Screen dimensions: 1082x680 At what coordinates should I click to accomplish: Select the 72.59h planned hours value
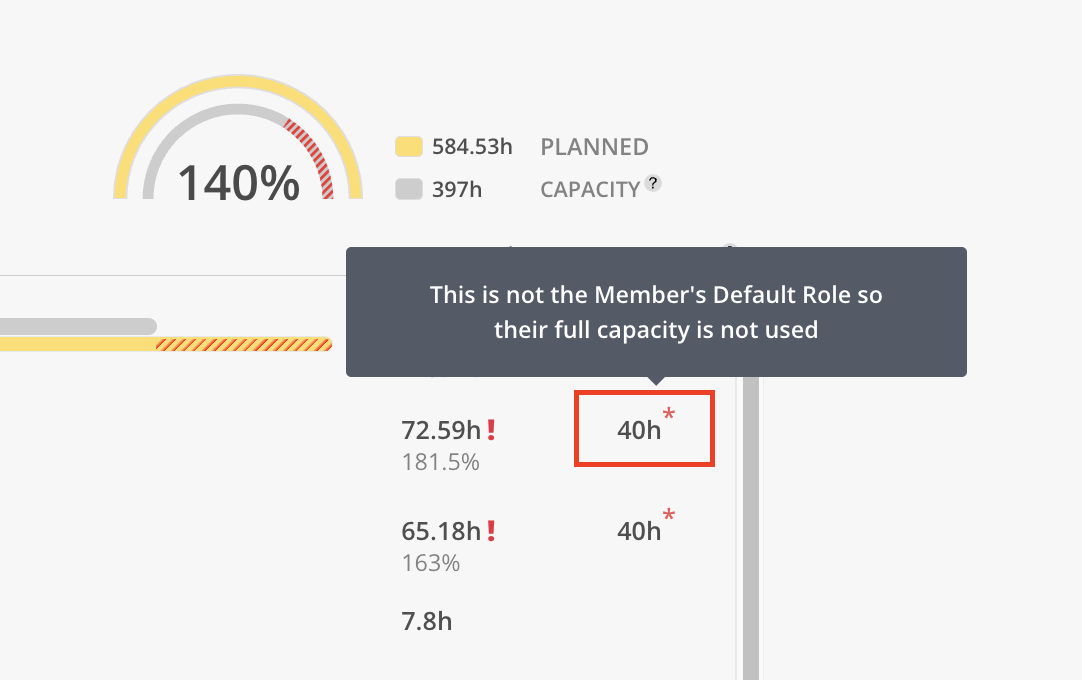441,430
